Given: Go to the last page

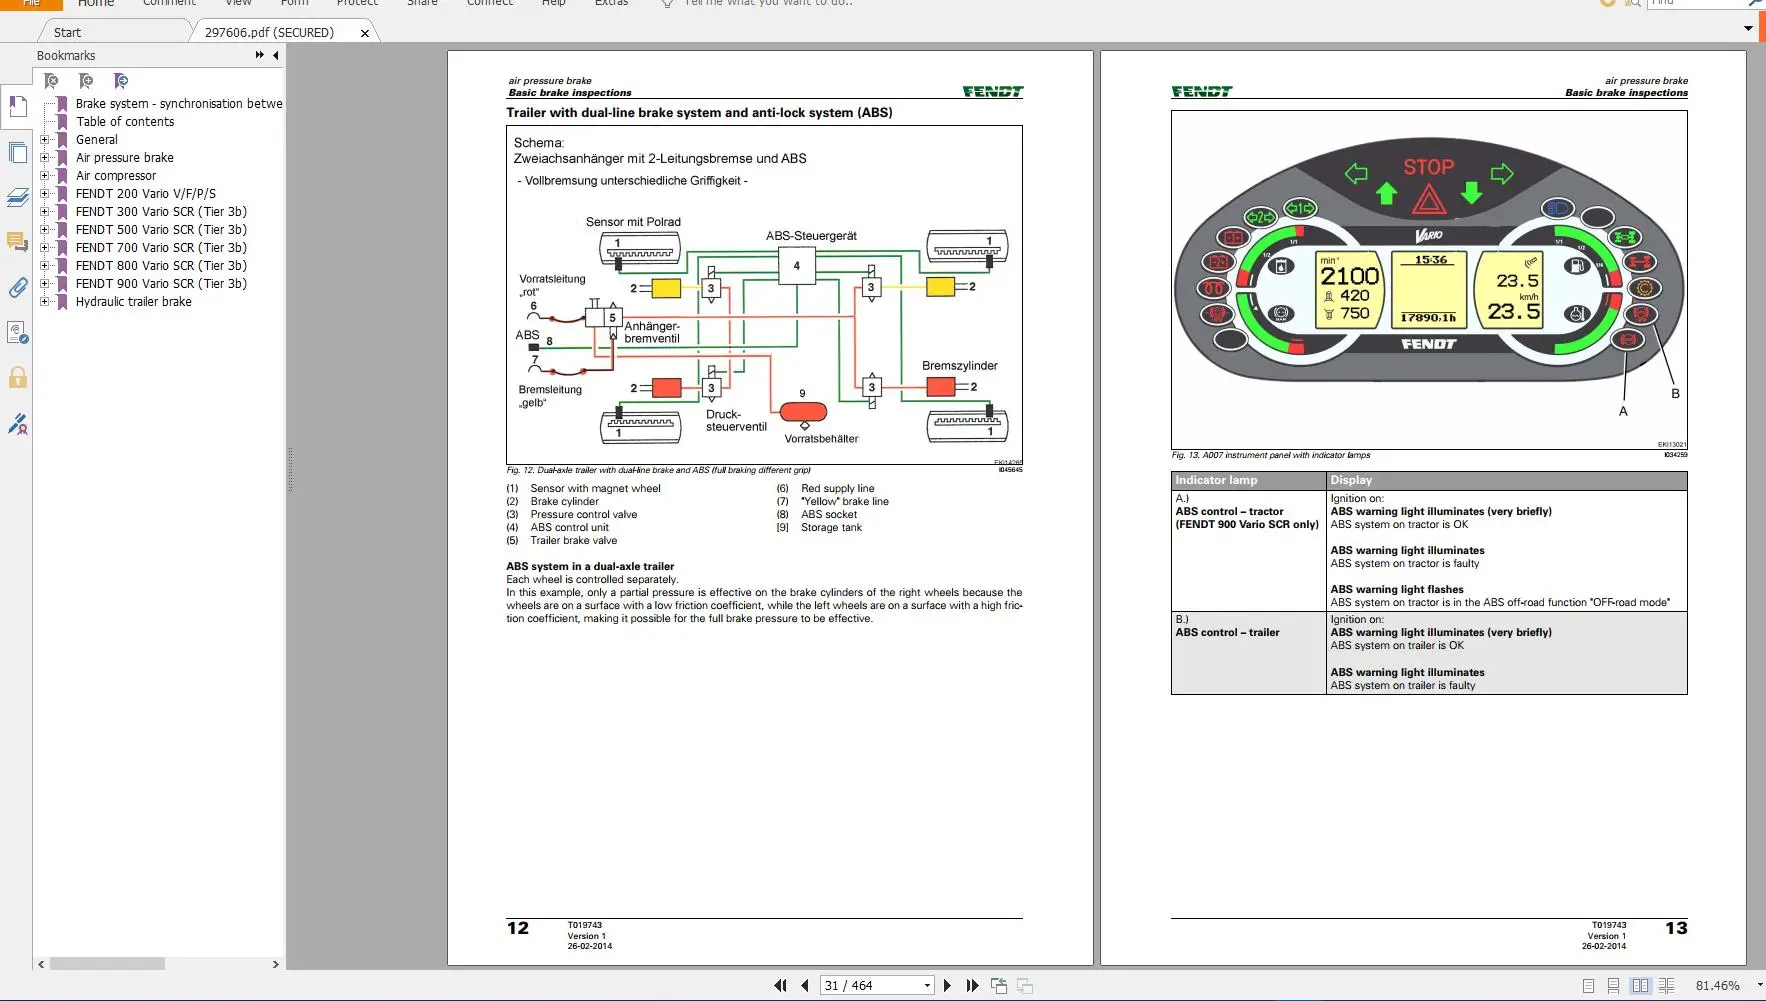Looking at the screenshot, I should click(972, 986).
